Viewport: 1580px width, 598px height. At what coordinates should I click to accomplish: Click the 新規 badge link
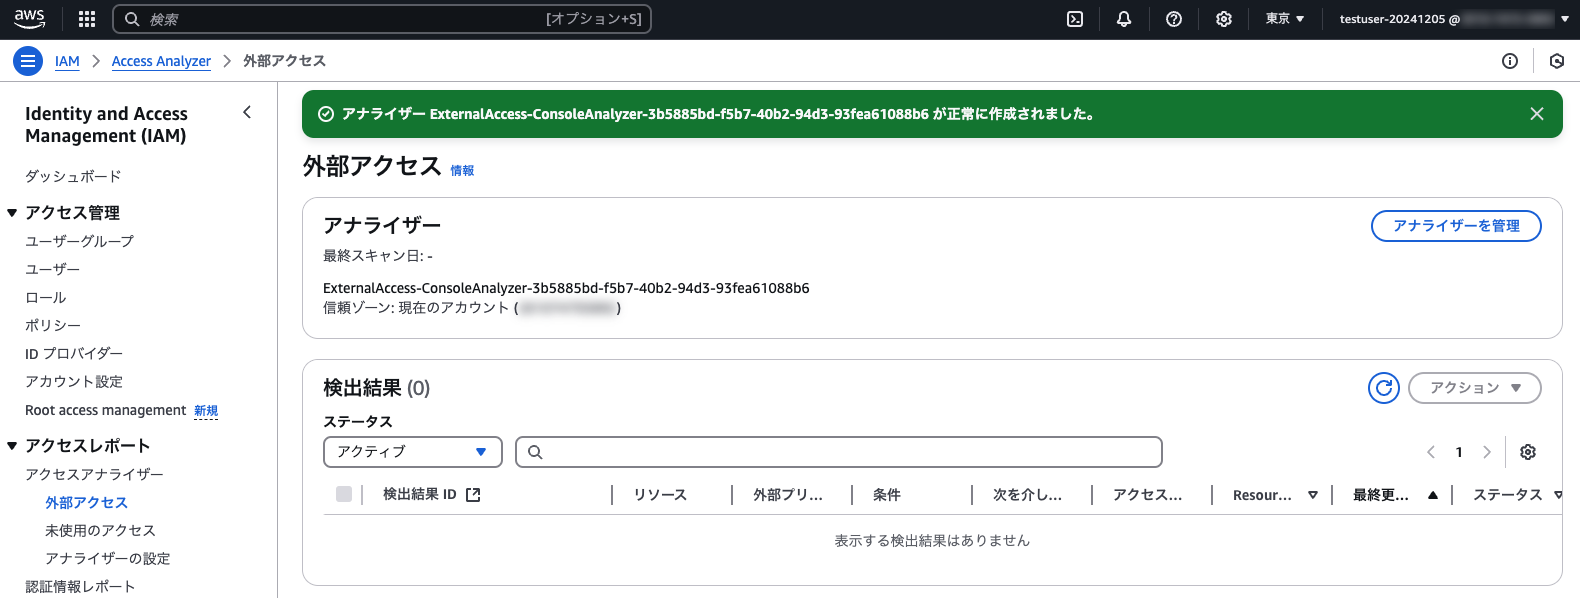[x=206, y=411]
